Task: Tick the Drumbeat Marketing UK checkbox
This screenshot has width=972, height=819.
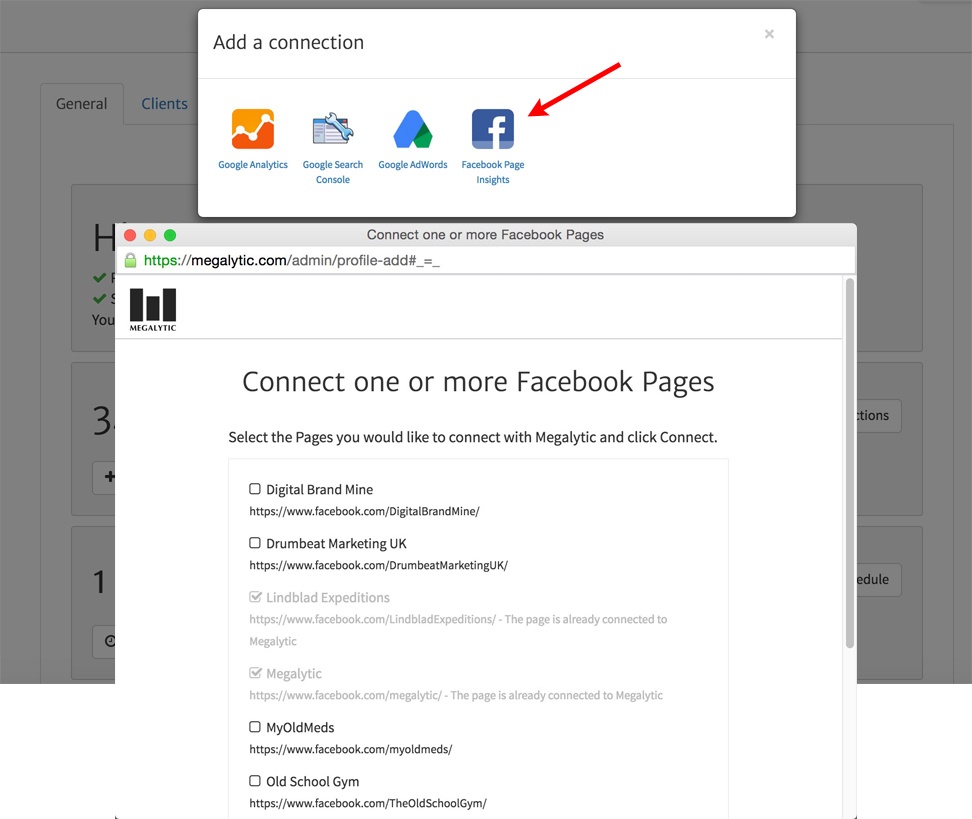Action: coord(255,543)
